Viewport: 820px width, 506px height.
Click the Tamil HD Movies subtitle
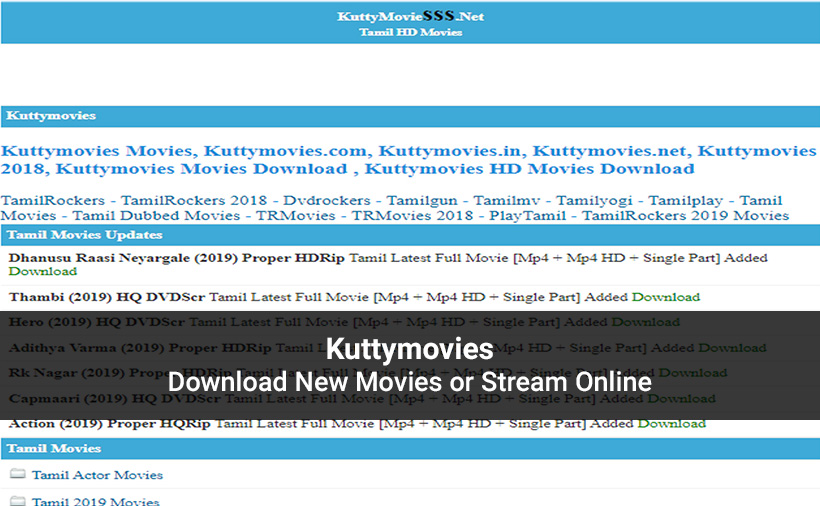click(x=411, y=32)
